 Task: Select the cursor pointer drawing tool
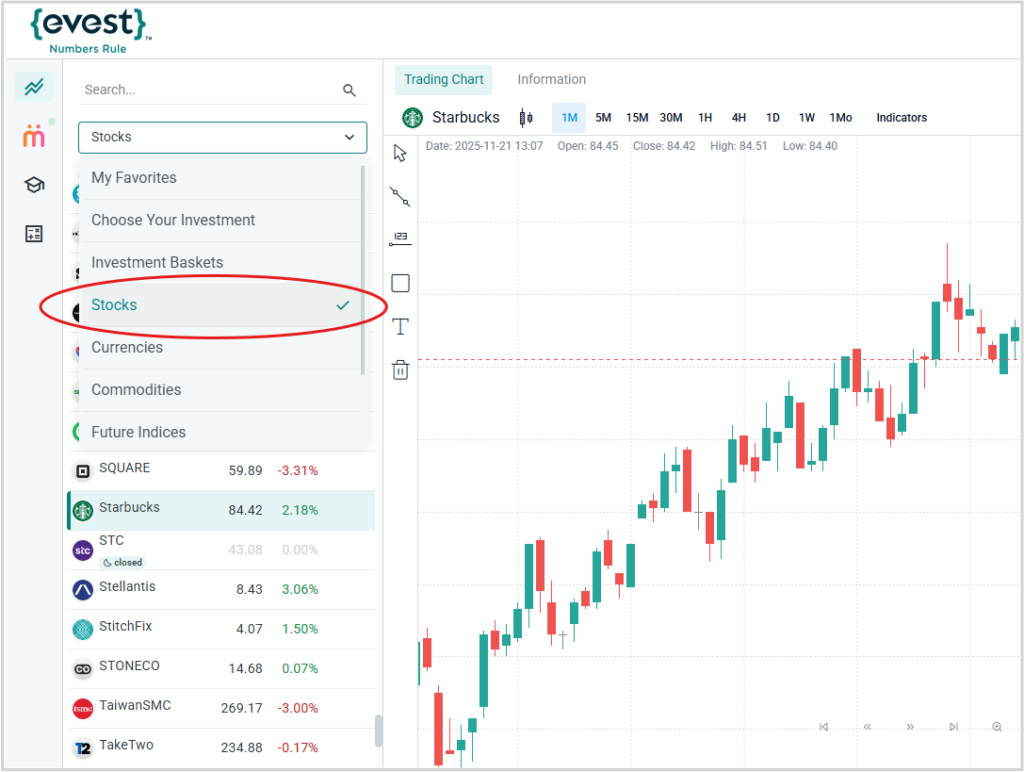400,153
